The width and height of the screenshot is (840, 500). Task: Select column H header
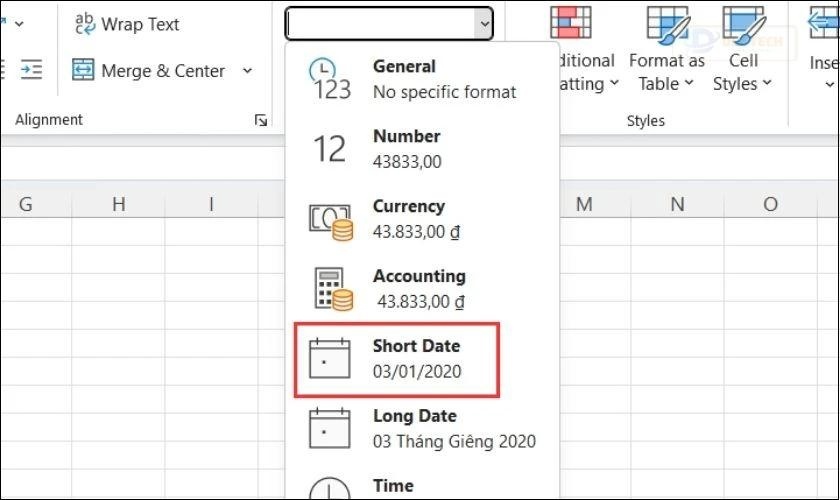pos(118,204)
